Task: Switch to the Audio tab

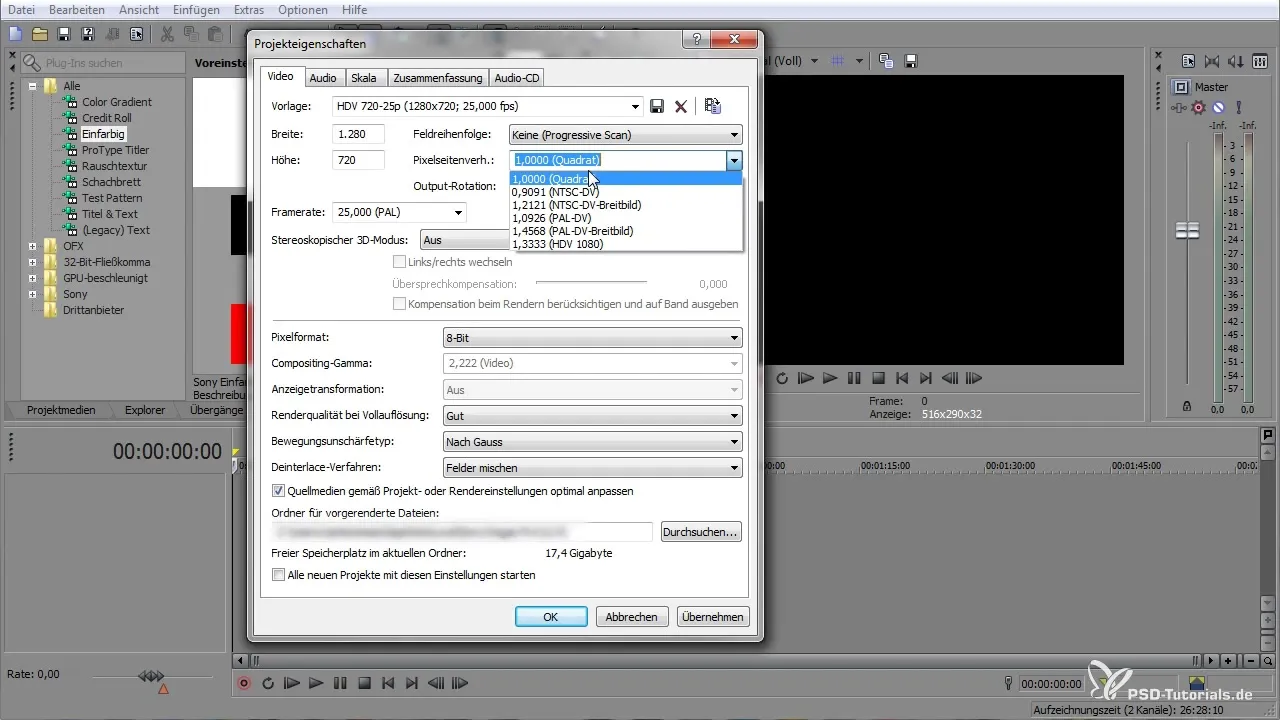Action: (322, 78)
